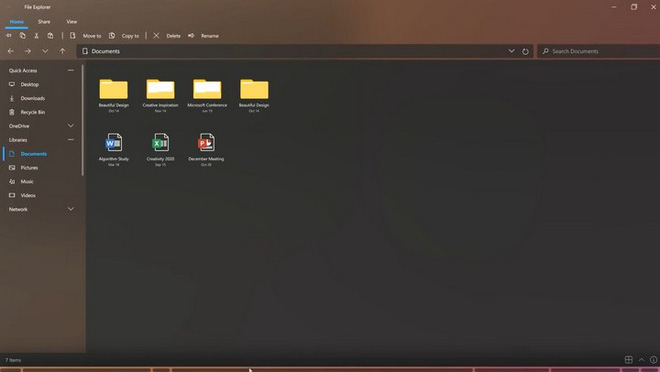Viewport: 660px width, 372px height.
Task: Click the '7 items' status text
Action: pos(13,360)
